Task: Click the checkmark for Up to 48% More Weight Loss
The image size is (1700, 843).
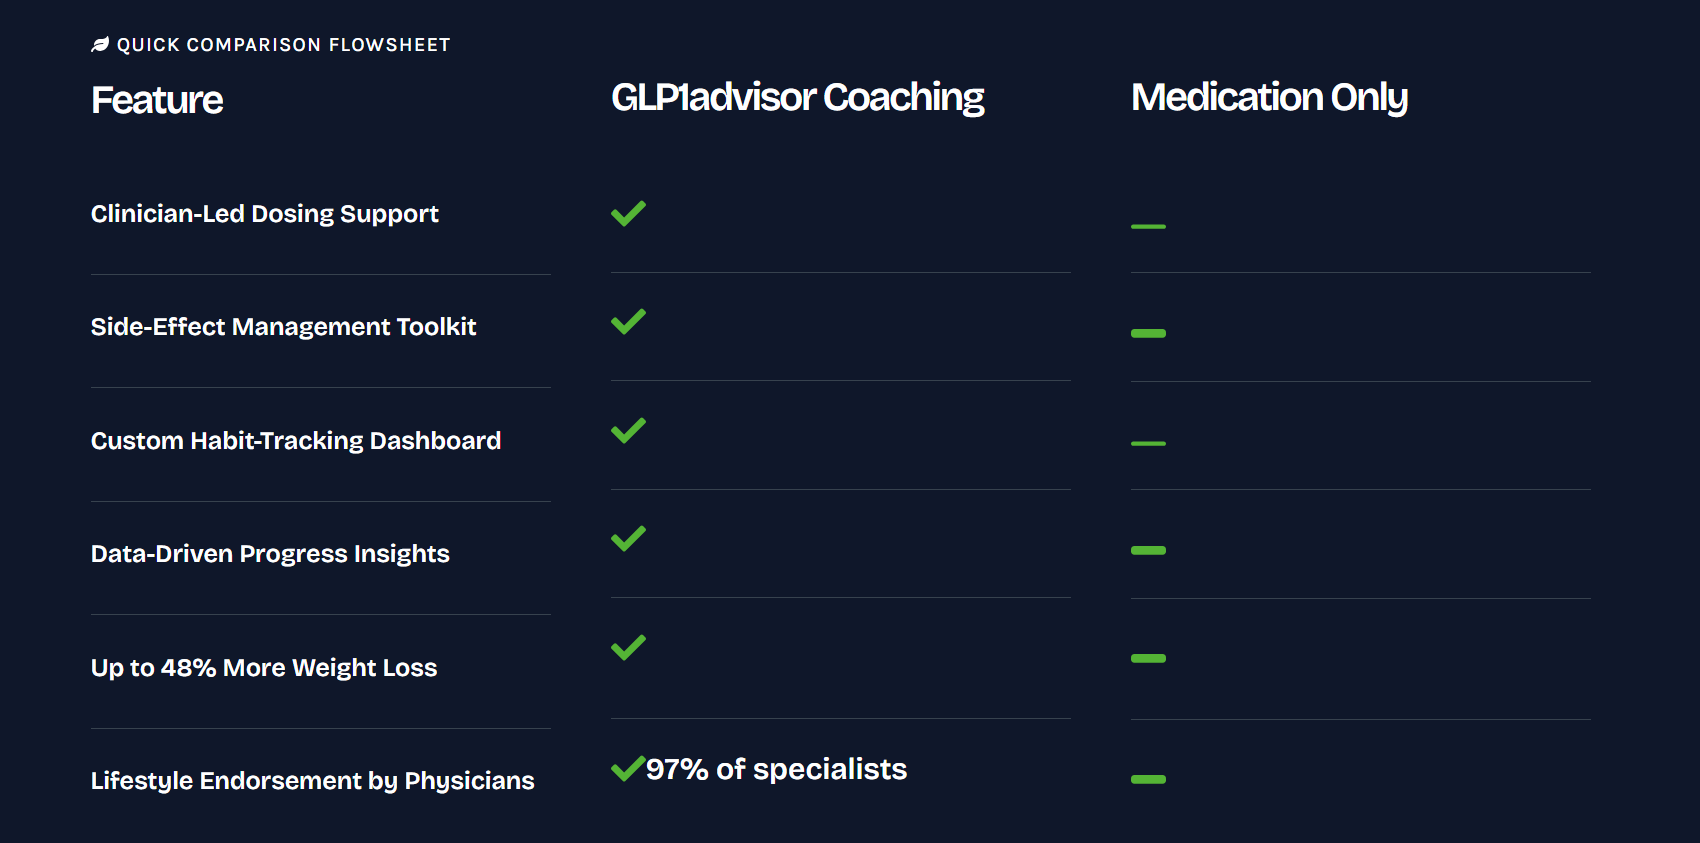Action: pos(628,647)
